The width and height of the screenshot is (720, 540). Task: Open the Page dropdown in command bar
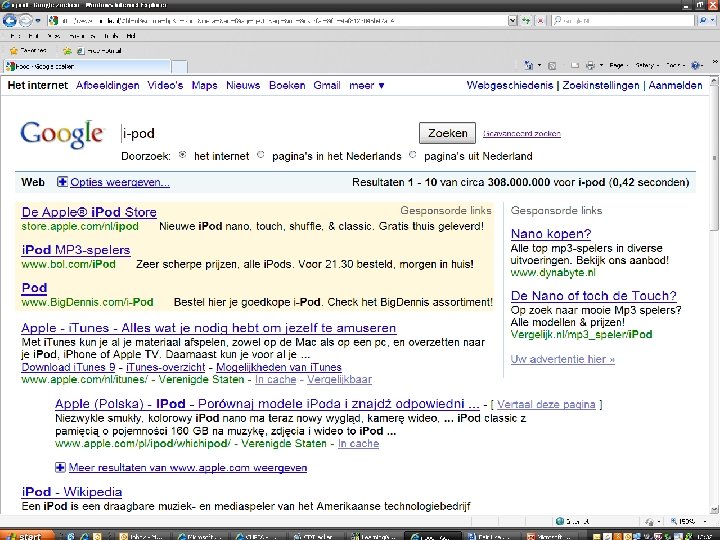click(x=619, y=66)
